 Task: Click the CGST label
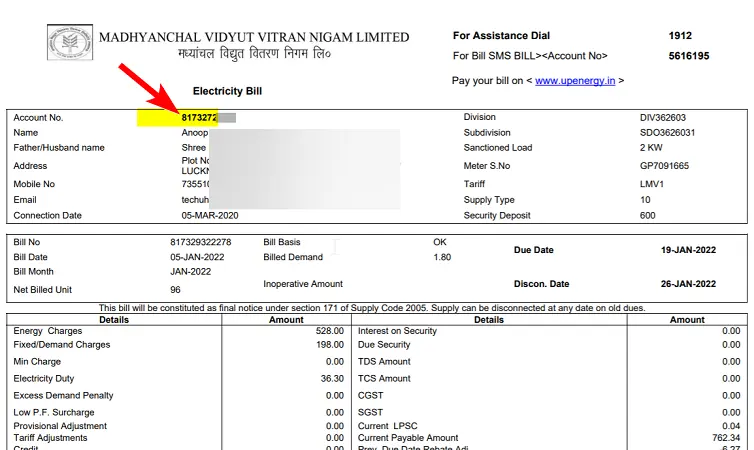(370, 396)
